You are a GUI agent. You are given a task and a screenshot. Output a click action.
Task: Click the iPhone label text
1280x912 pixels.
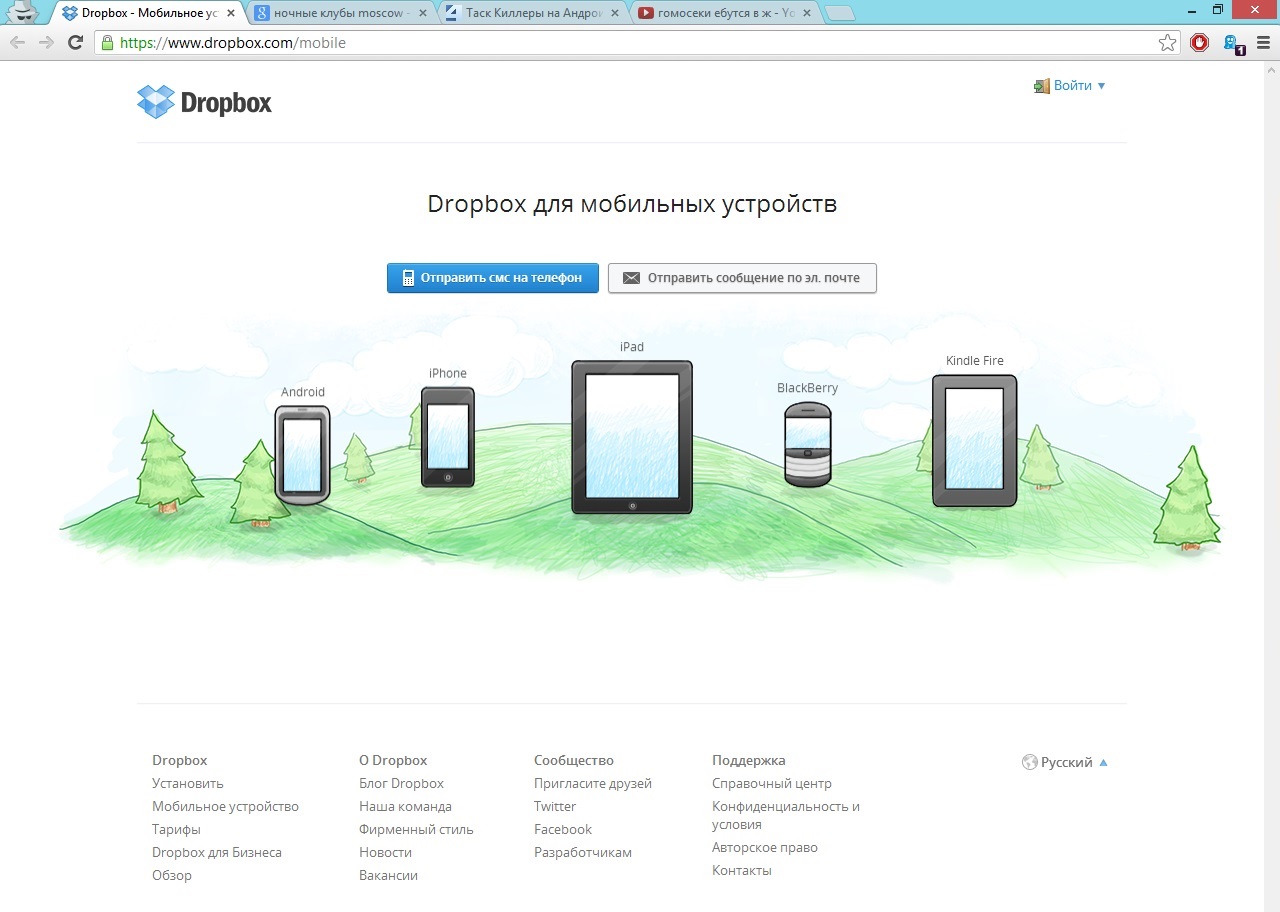(448, 373)
